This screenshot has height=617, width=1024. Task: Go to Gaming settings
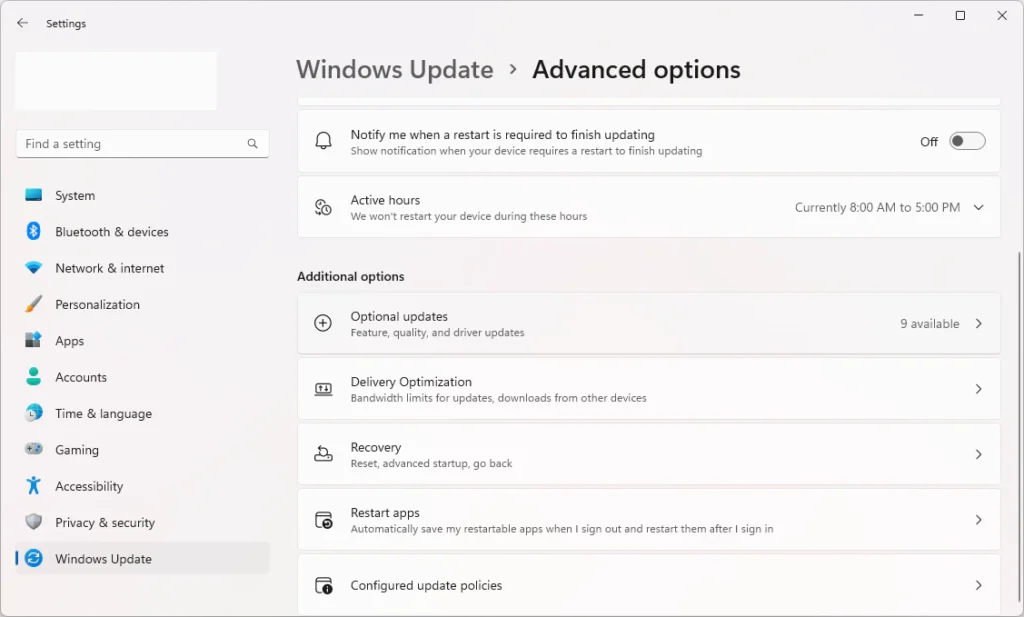(142, 450)
